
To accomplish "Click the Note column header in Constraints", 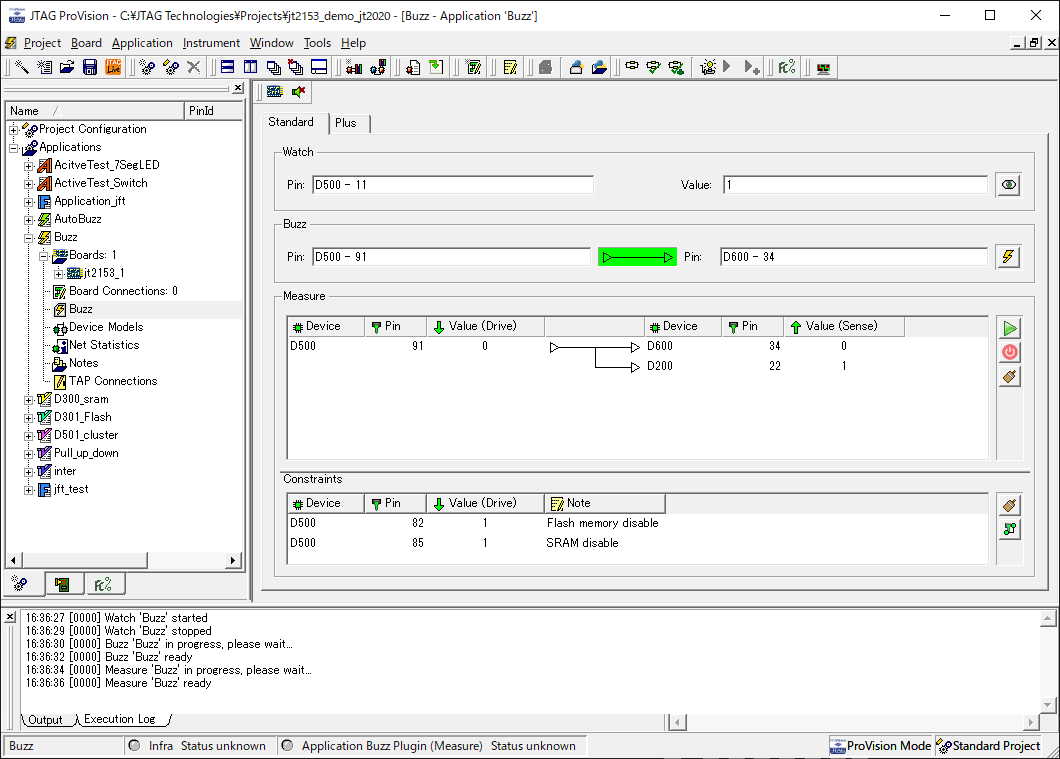I will click(604, 504).
